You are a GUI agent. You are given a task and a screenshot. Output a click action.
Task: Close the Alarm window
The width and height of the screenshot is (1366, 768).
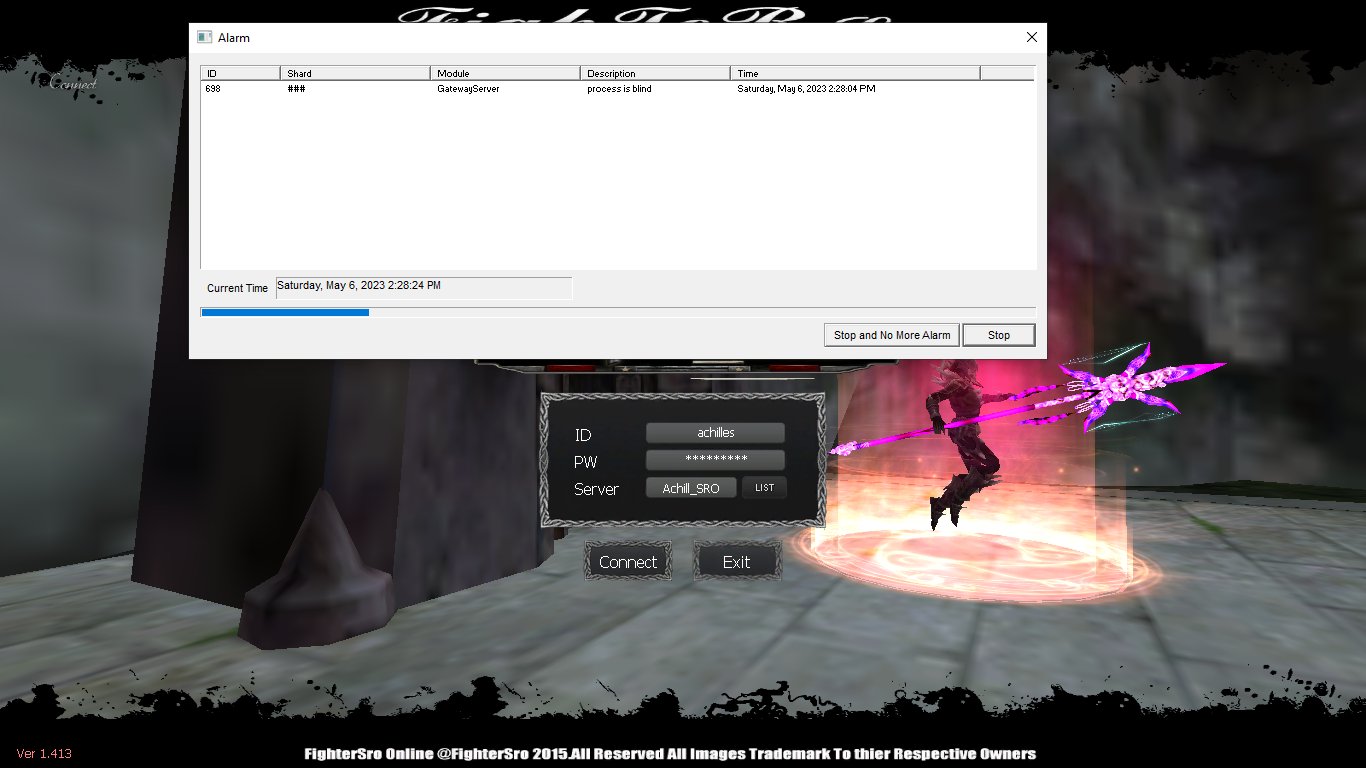1032,37
